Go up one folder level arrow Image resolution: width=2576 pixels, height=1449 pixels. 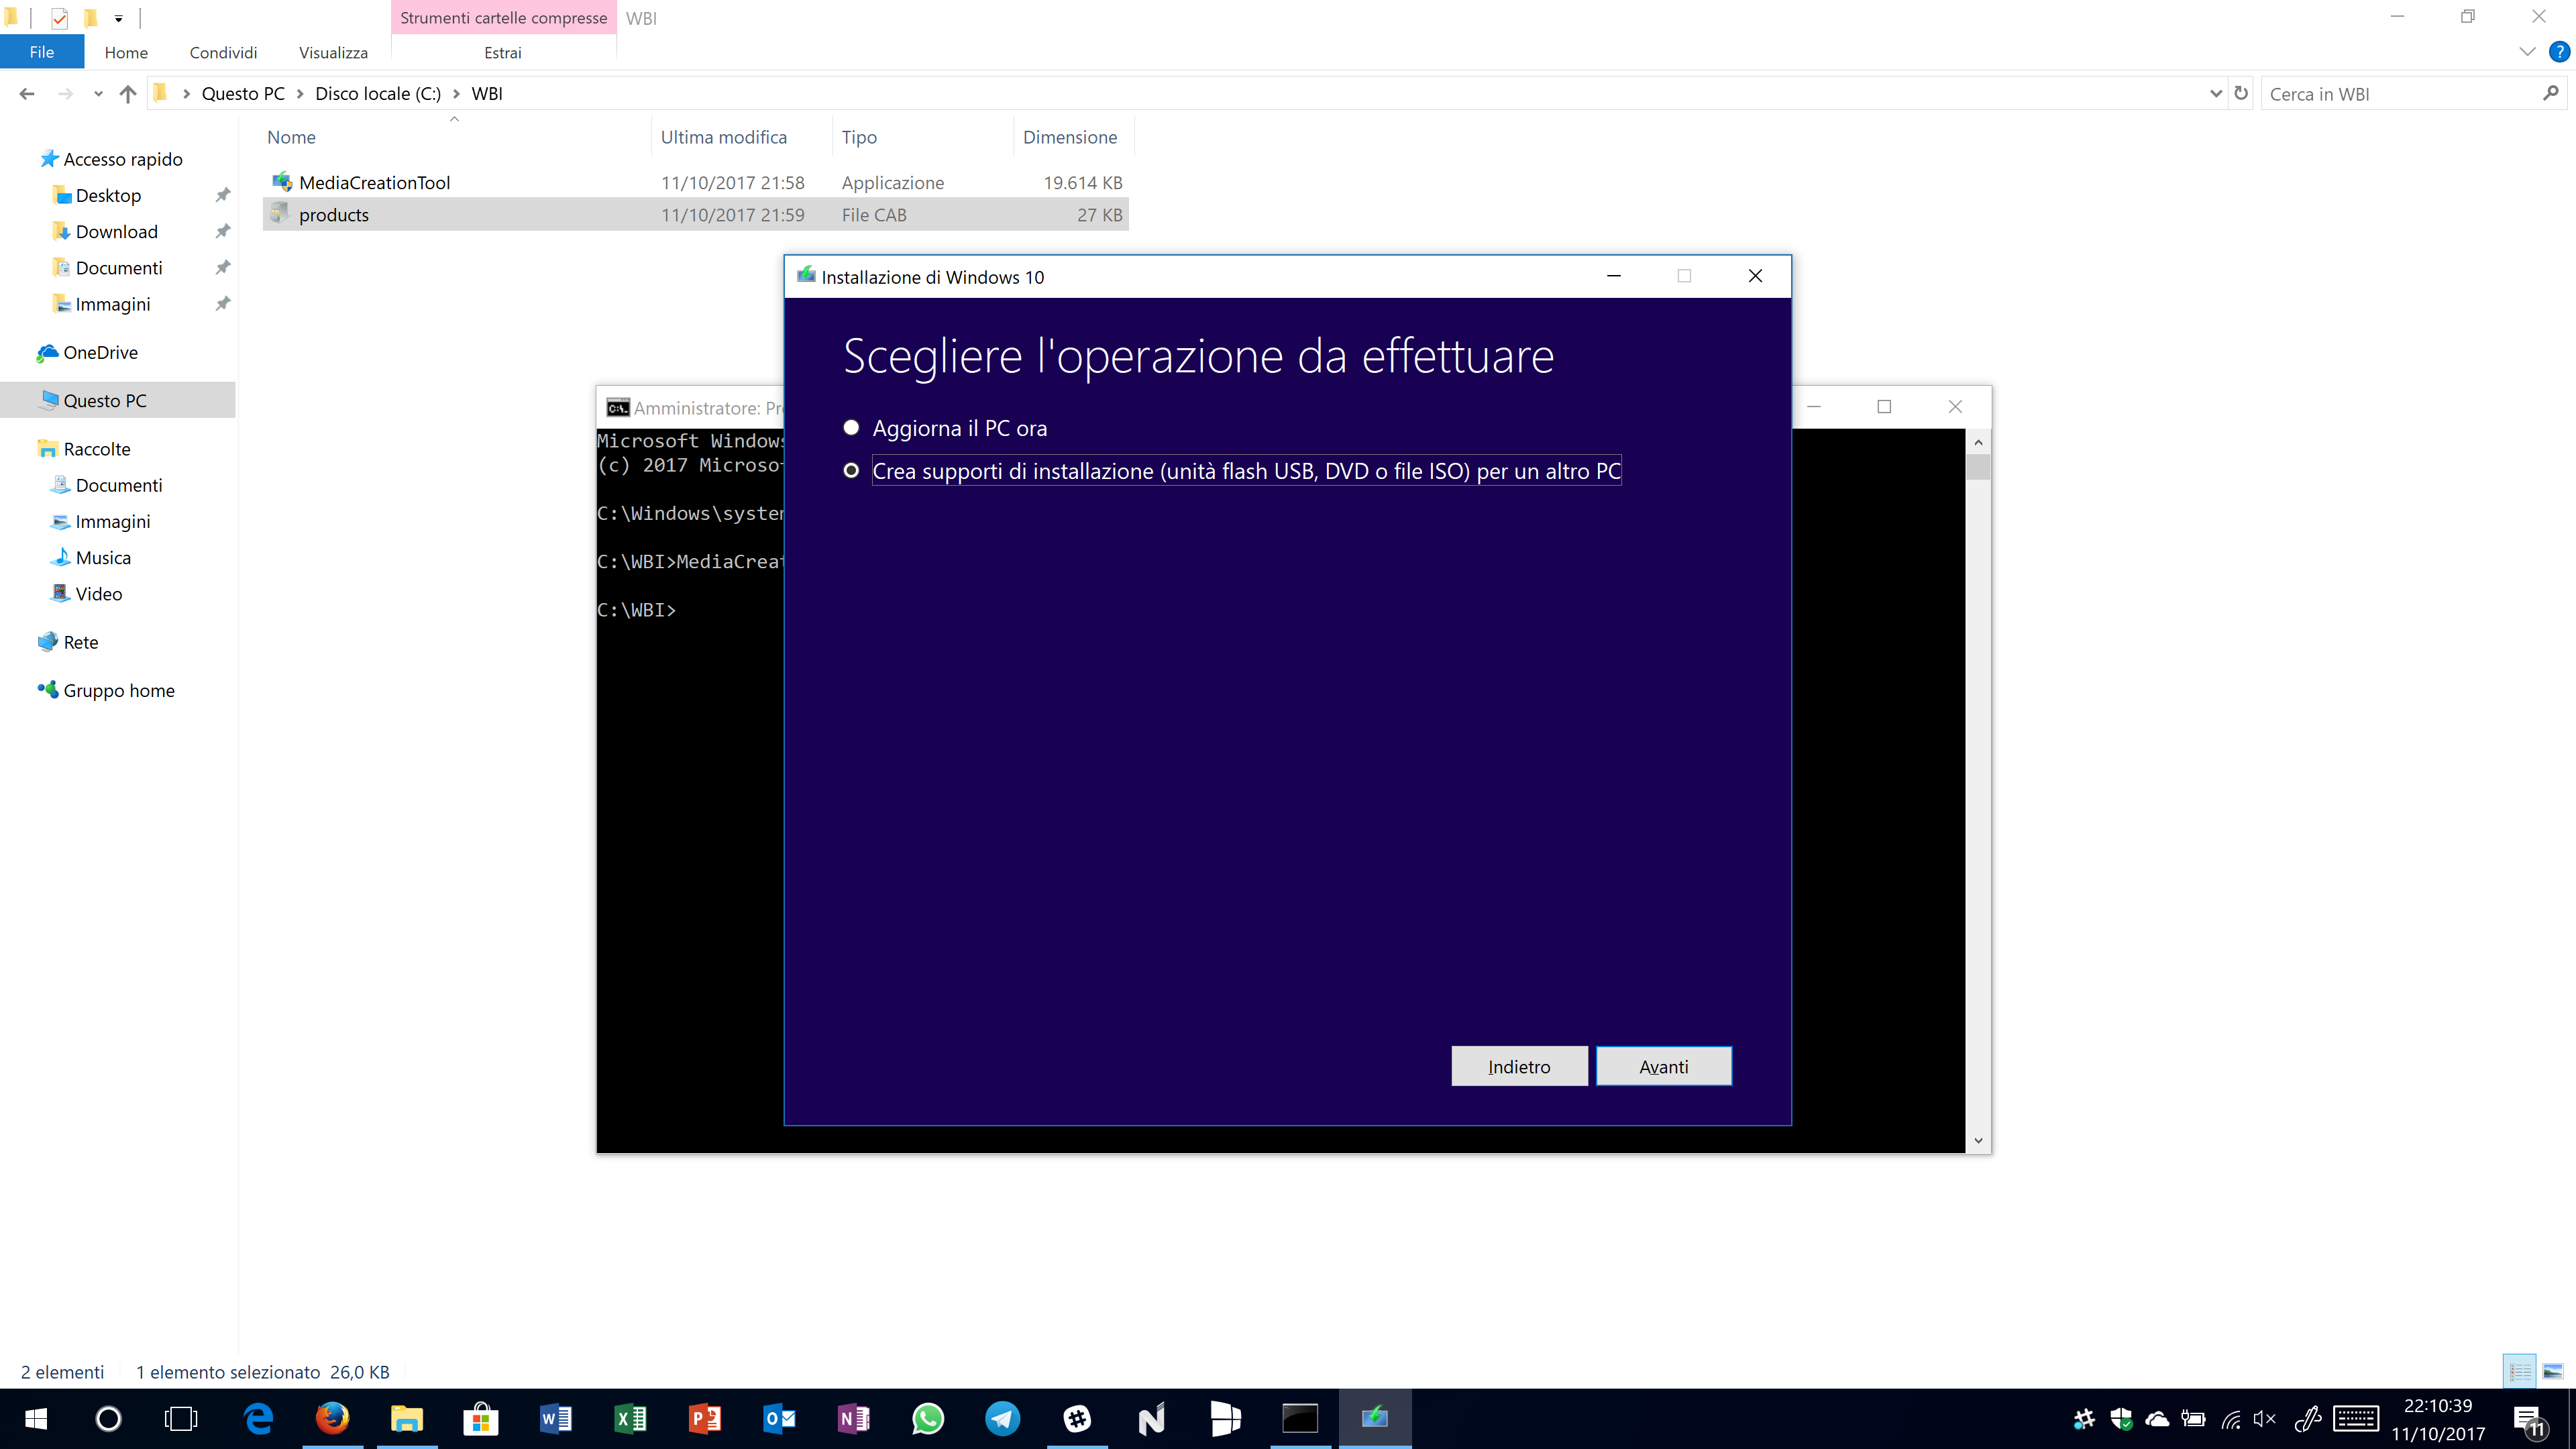pos(128,94)
